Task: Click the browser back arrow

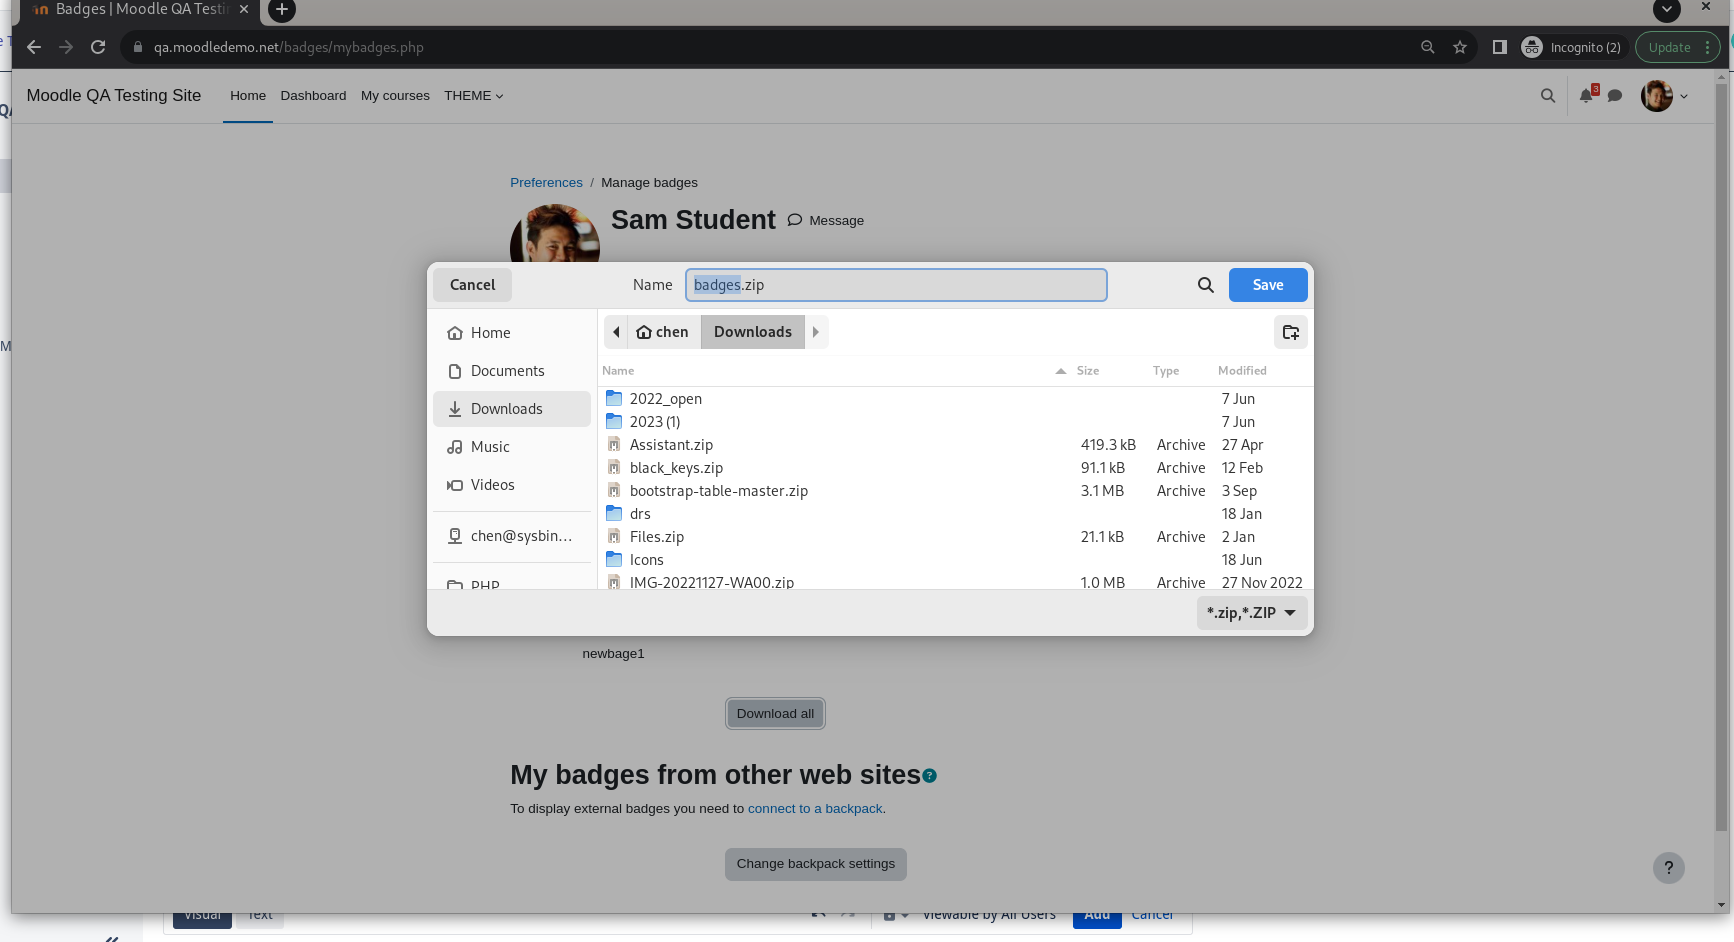Action: coord(34,47)
